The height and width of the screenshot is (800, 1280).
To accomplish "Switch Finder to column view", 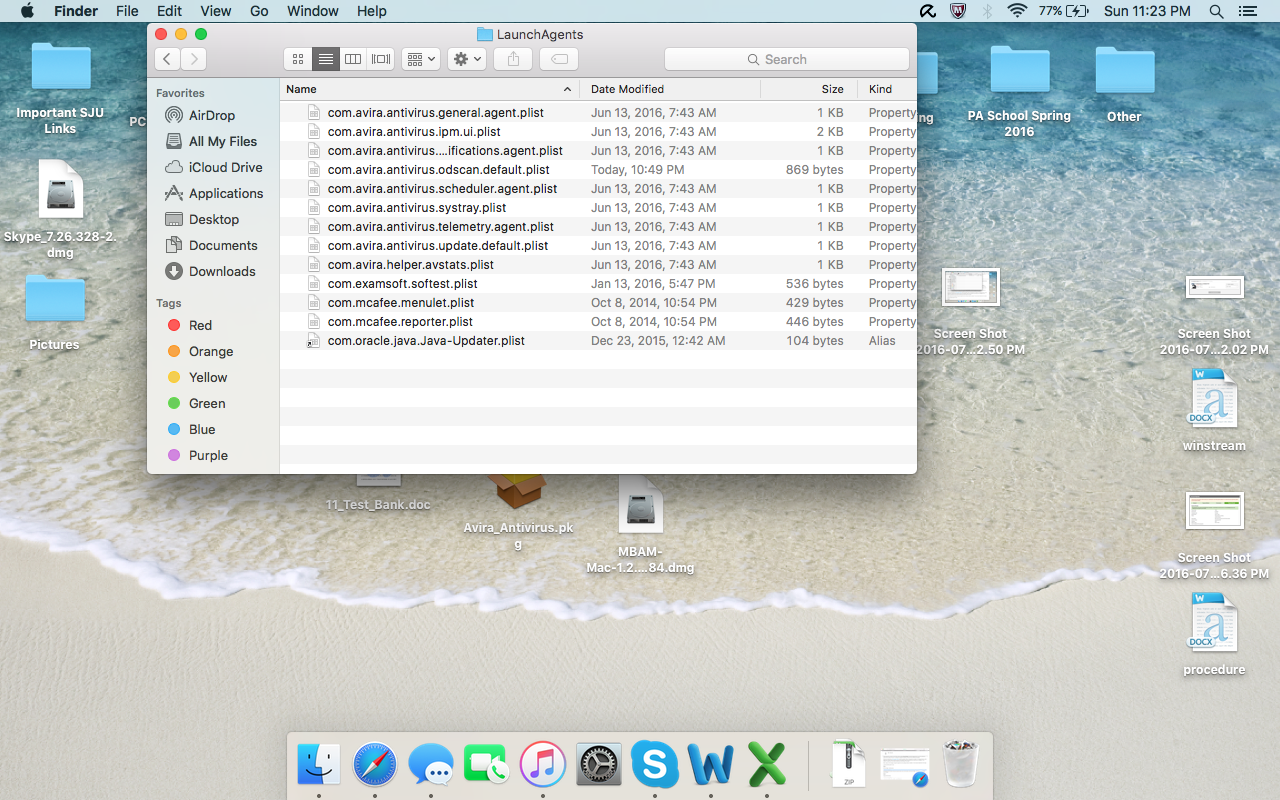I will (x=353, y=59).
